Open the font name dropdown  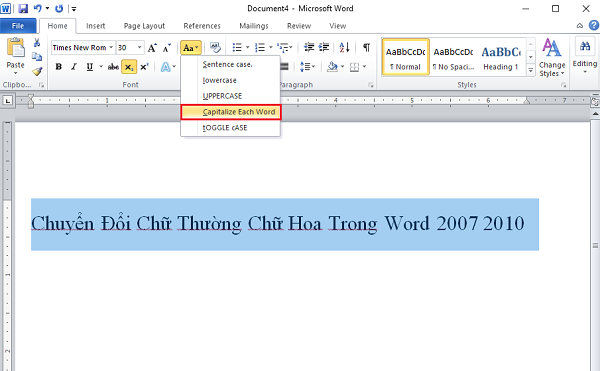point(111,47)
